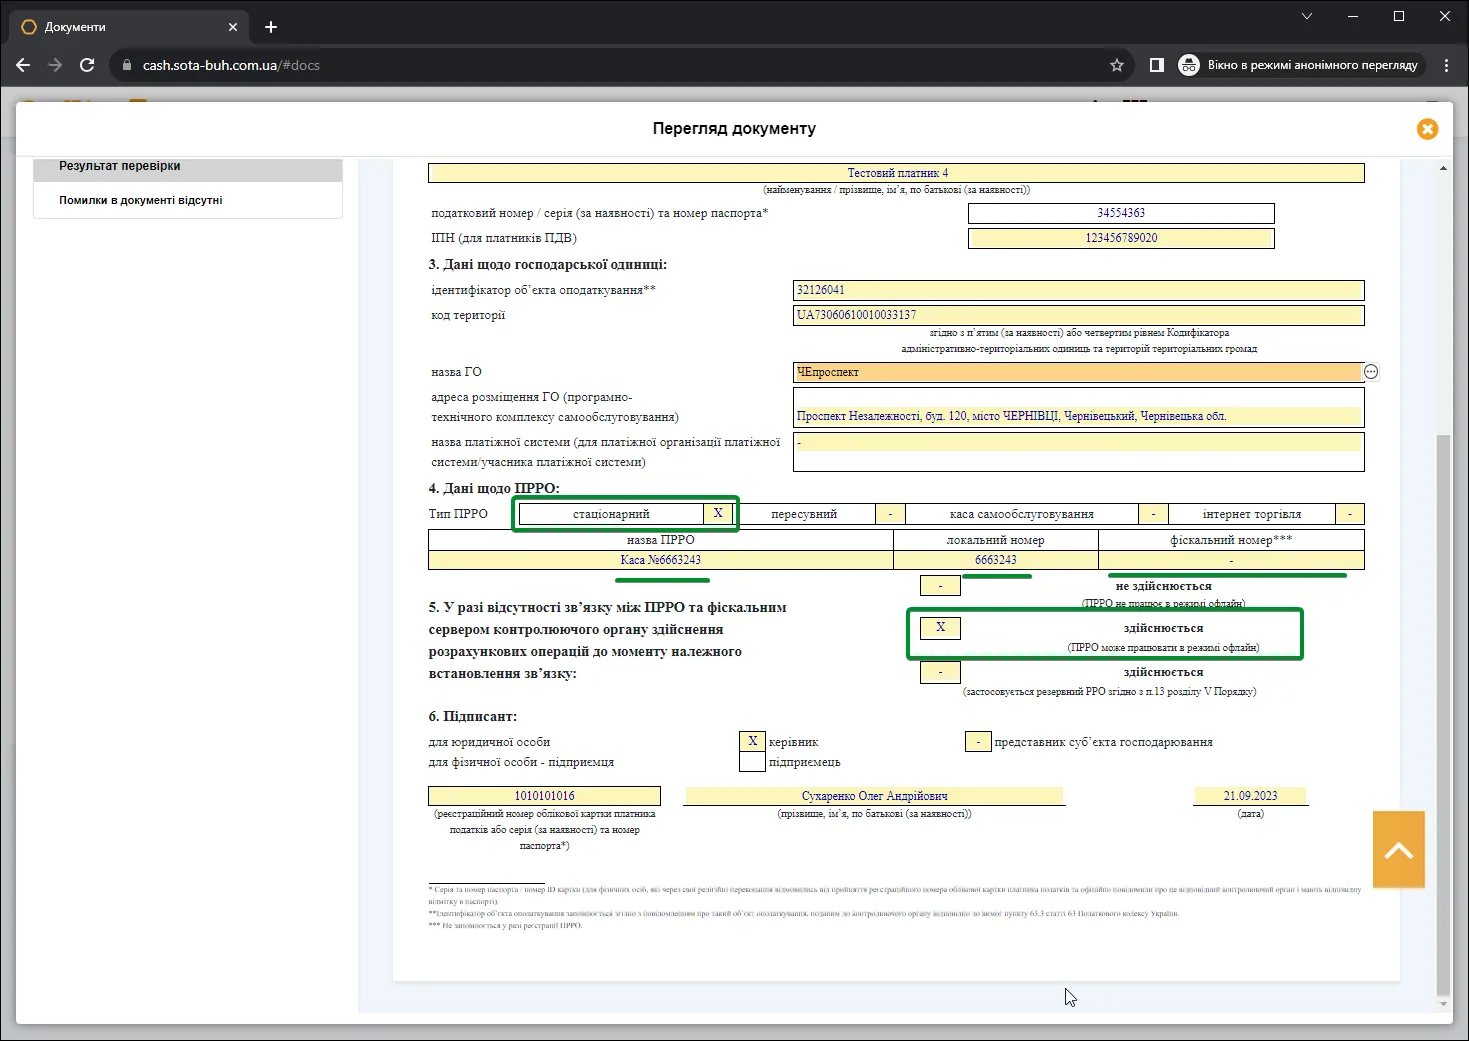The image size is (1469, 1041).
Task: Expand the Результат перевірки panel header
Action: click(x=188, y=168)
